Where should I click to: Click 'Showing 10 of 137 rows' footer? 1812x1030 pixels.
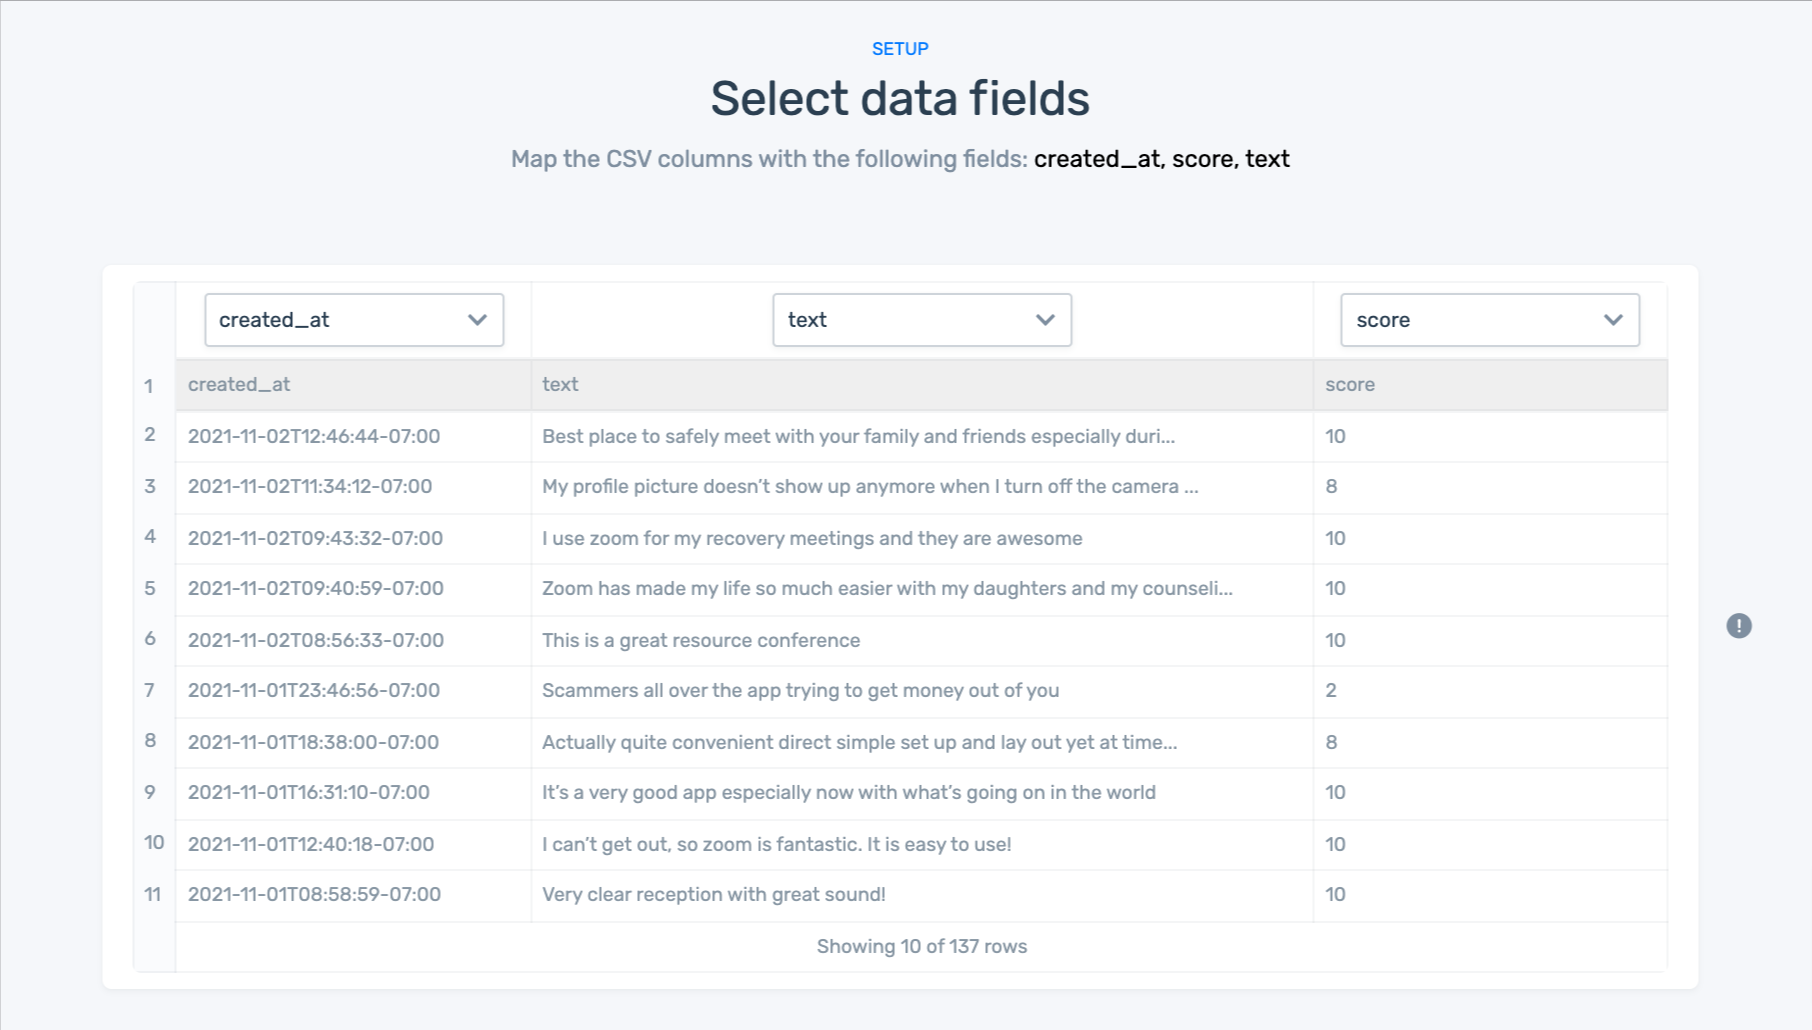click(x=921, y=947)
